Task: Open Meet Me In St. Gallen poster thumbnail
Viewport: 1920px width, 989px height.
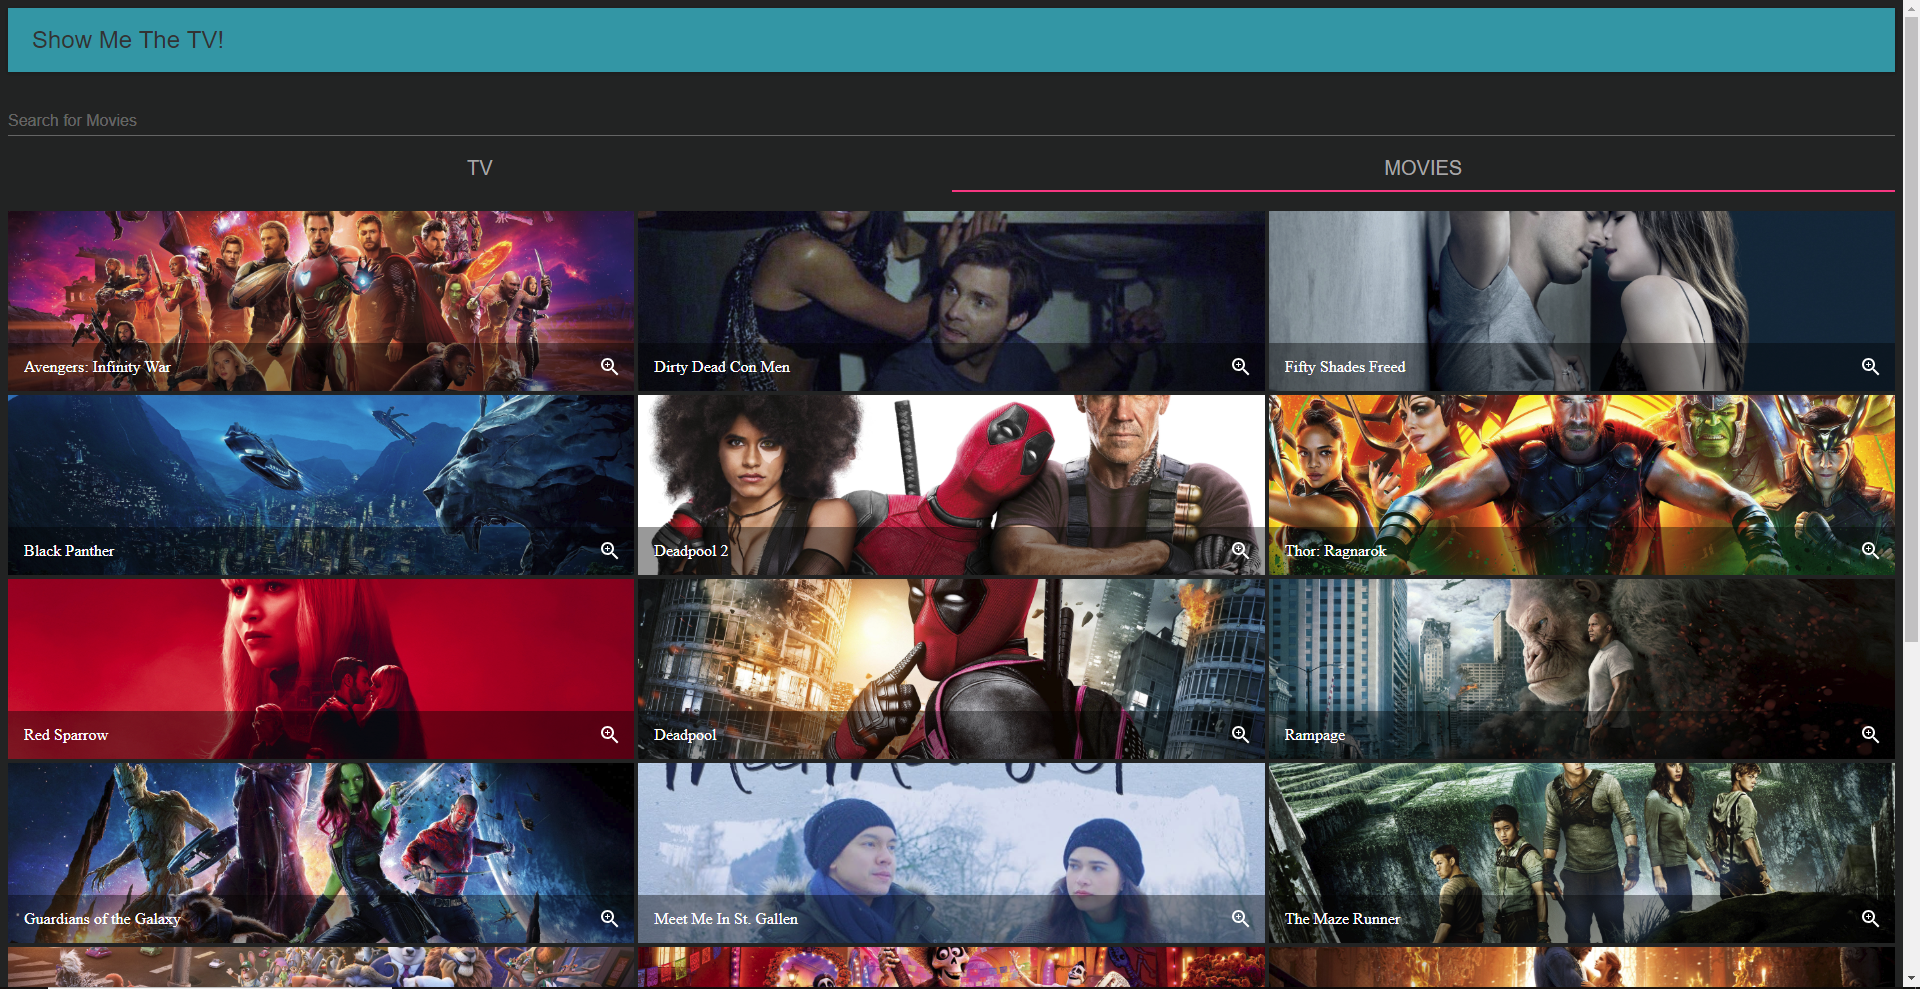Action: [x=951, y=853]
